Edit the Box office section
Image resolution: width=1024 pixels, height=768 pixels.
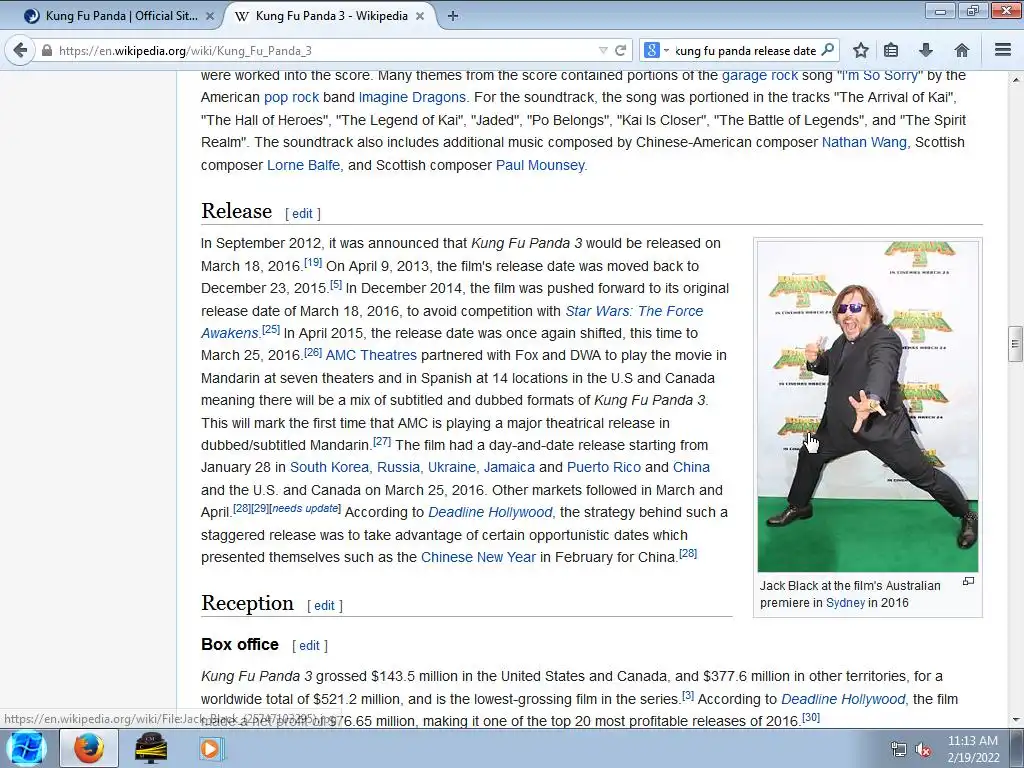point(310,646)
